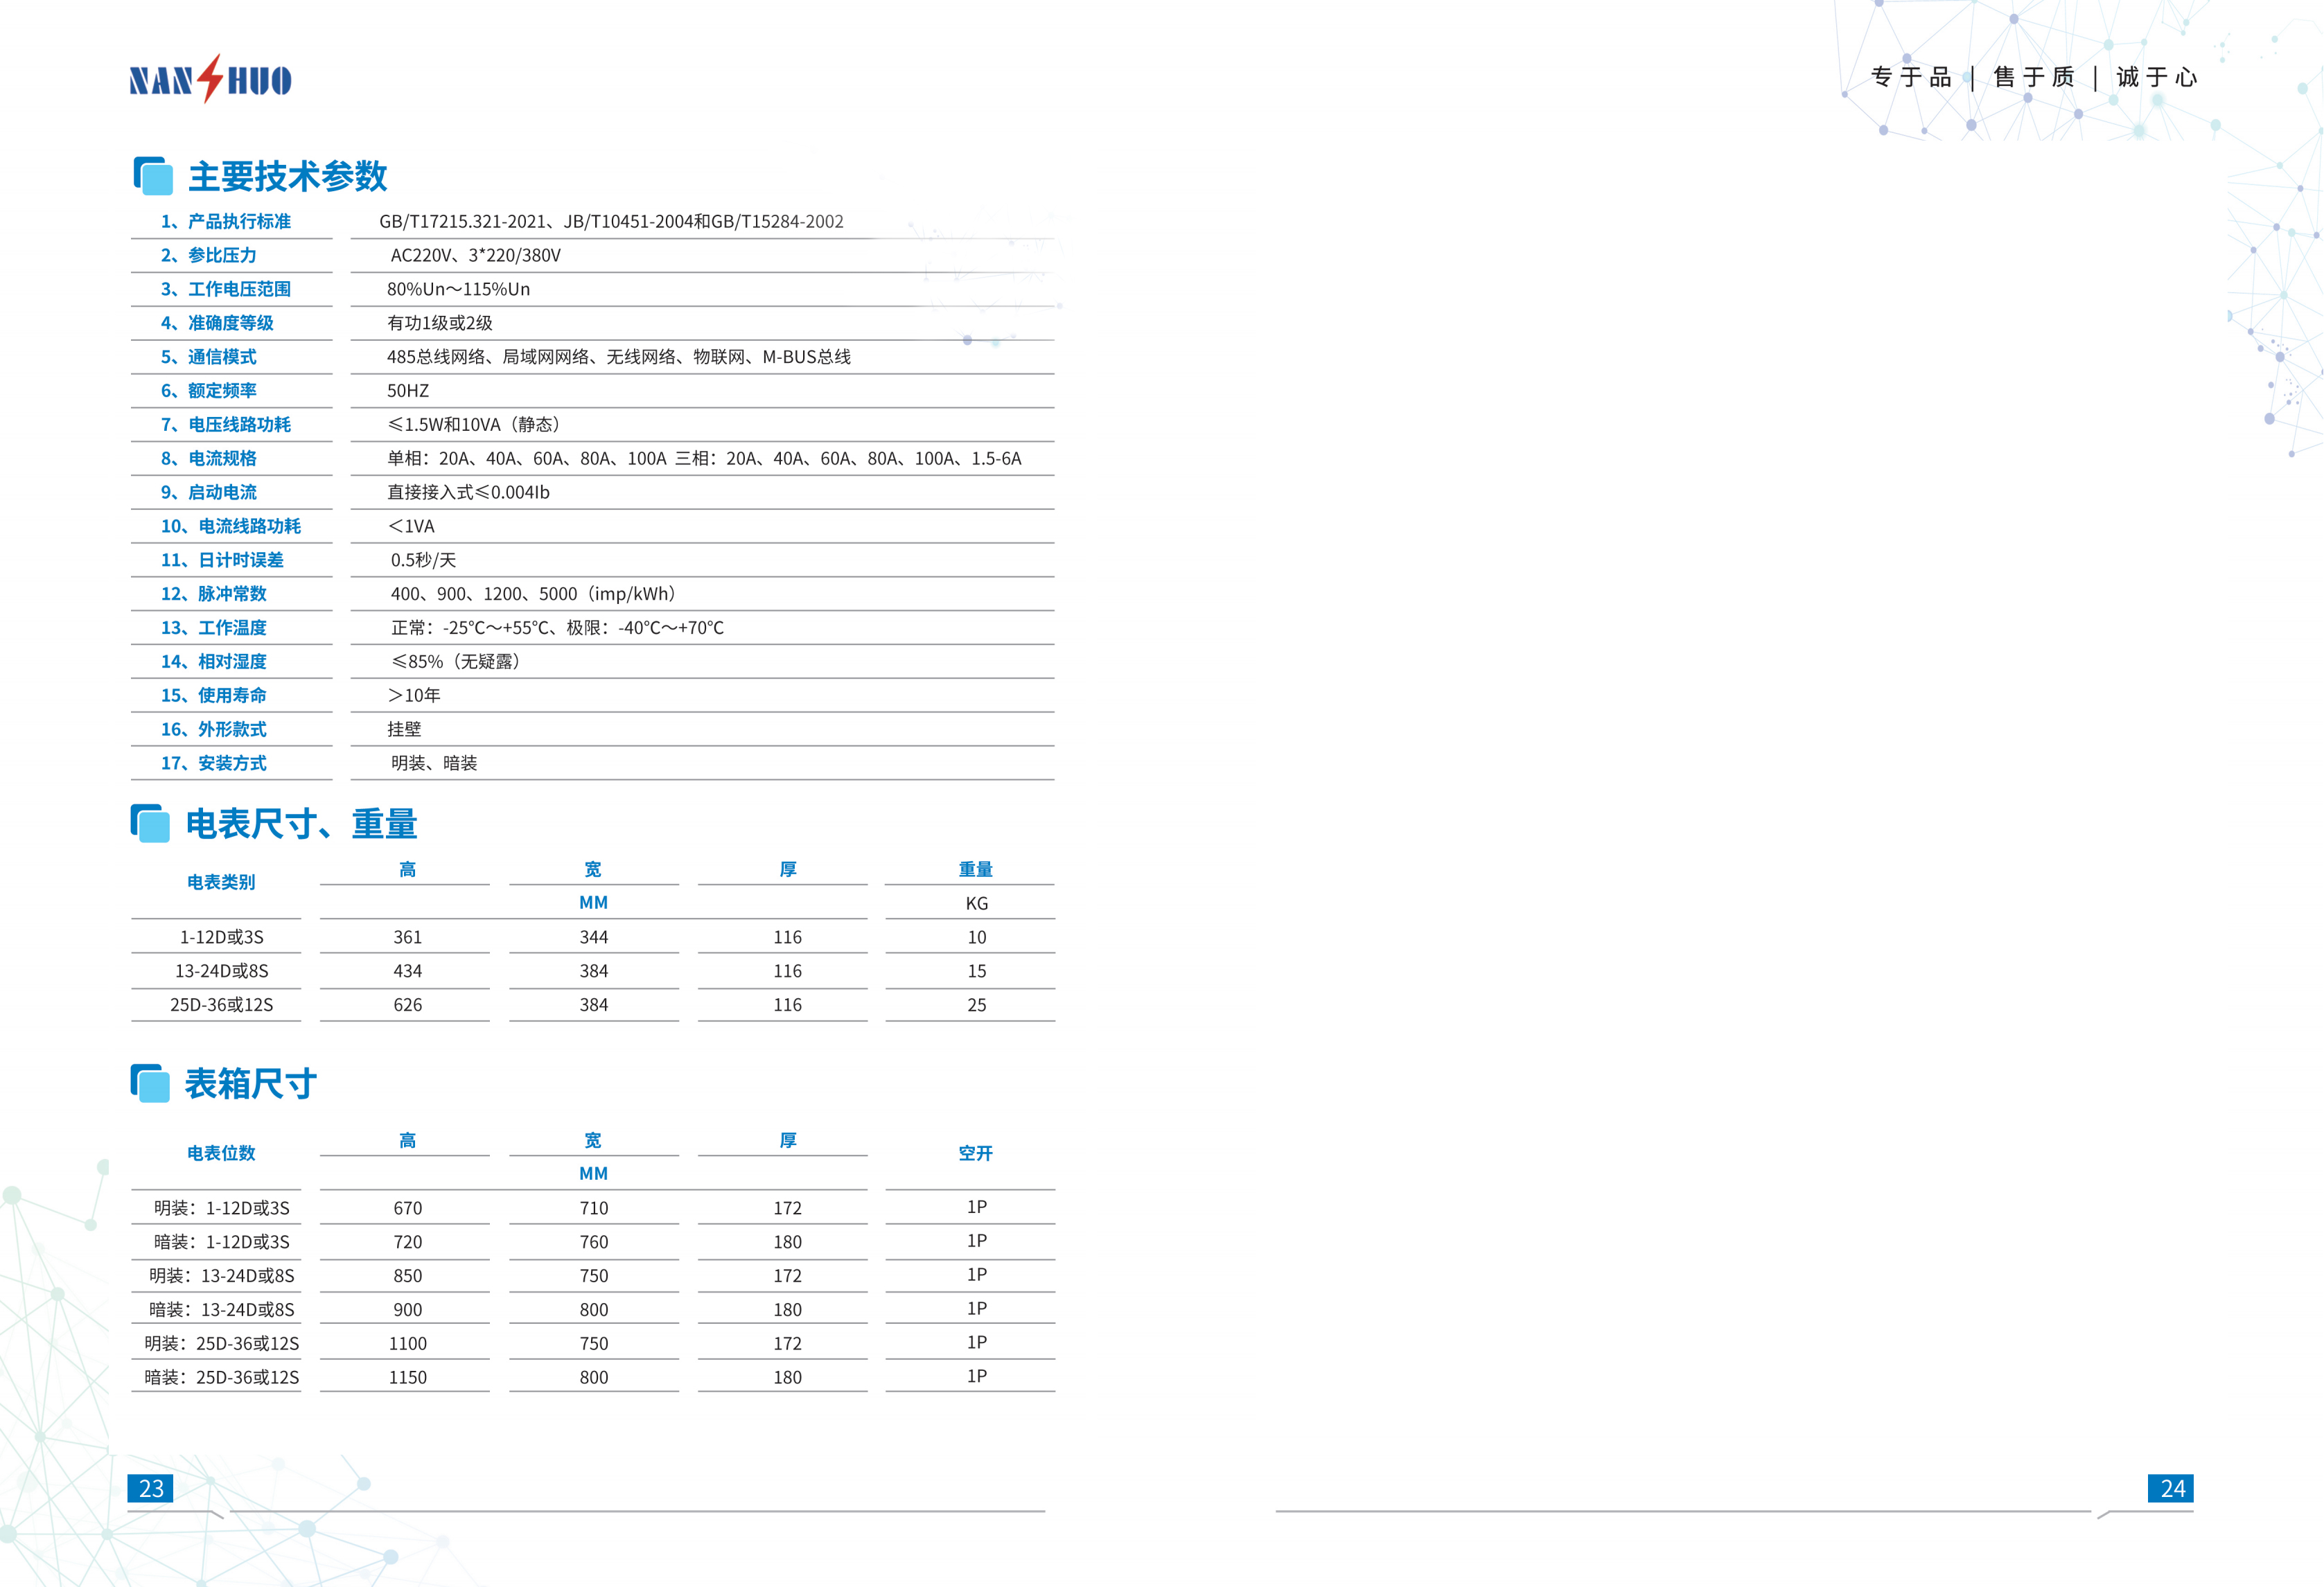
Task: Click the 主要技术参数 section heading
Action: tap(288, 176)
